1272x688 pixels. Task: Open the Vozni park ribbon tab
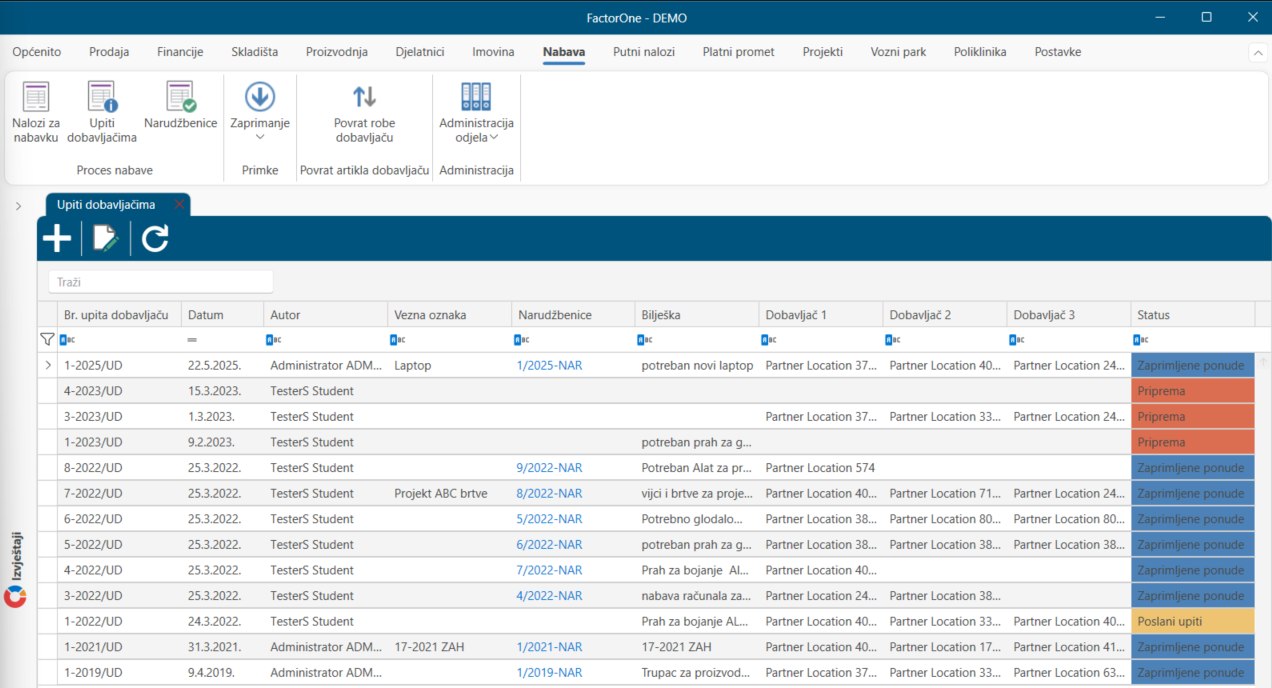pyautogui.click(x=898, y=52)
